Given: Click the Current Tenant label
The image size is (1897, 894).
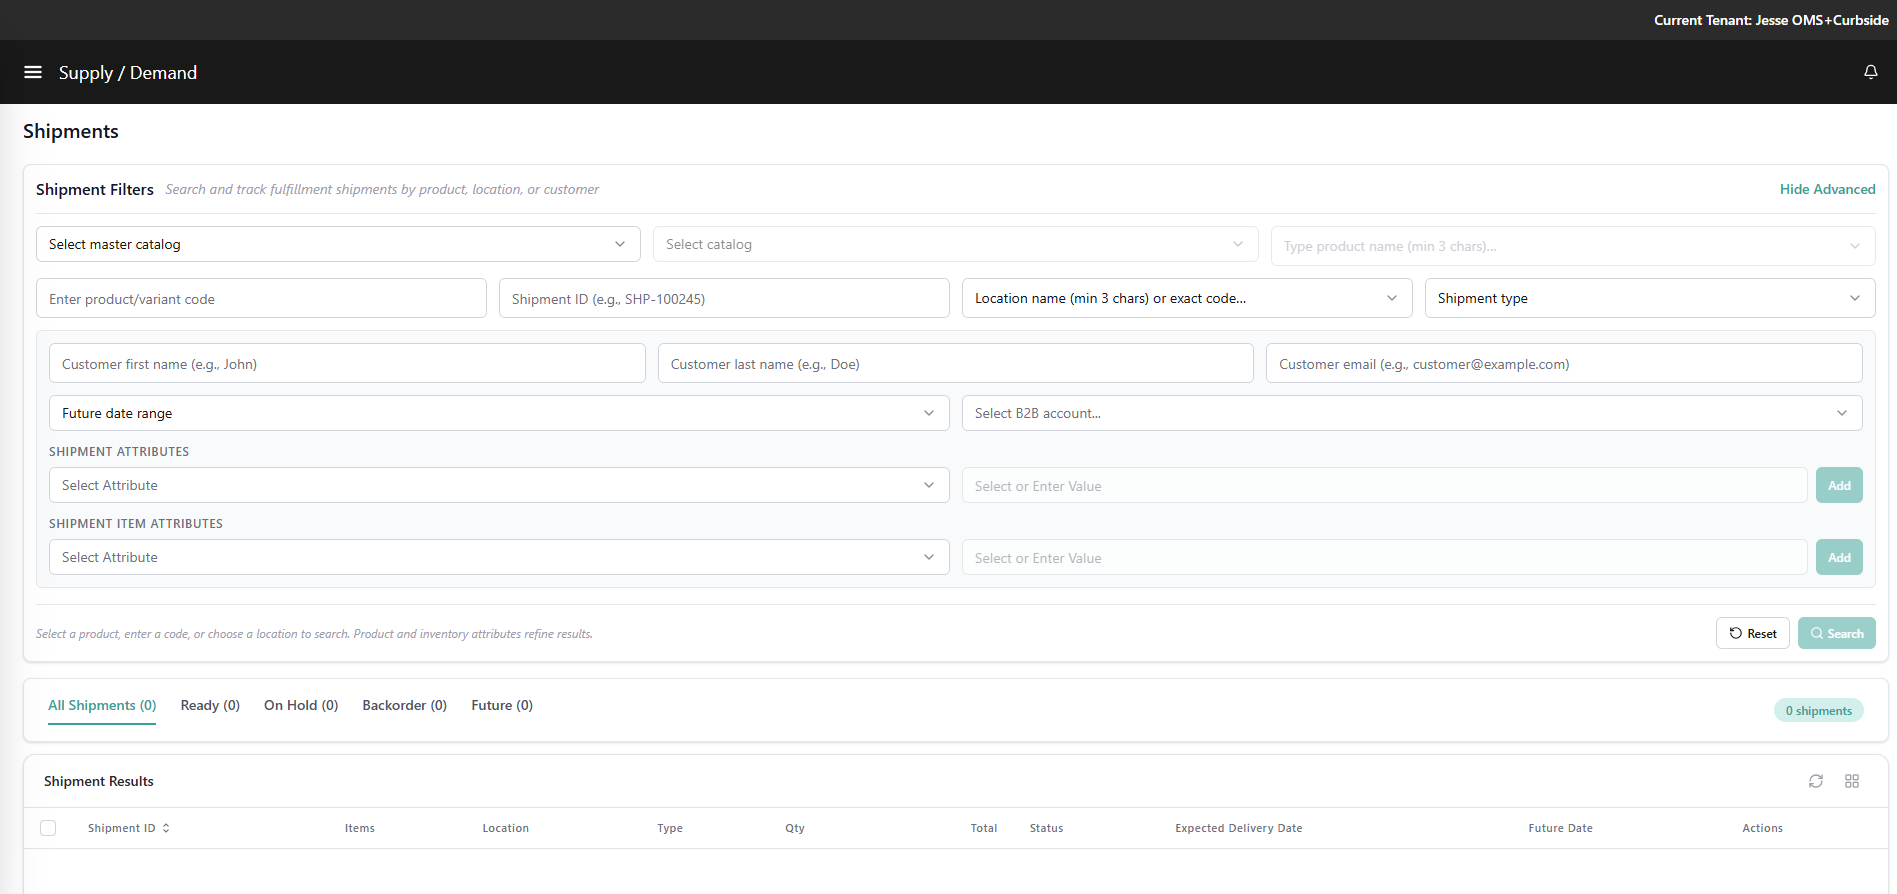Looking at the screenshot, I should pos(1771,20).
